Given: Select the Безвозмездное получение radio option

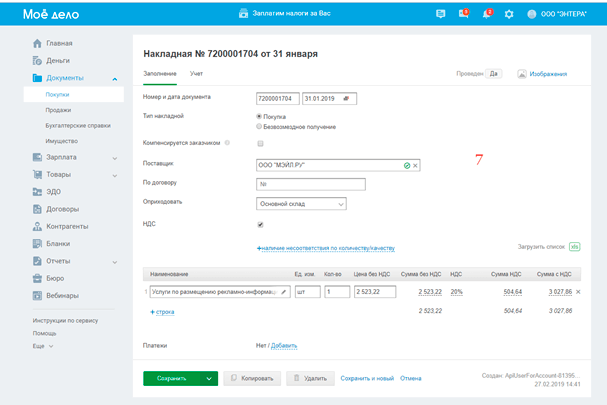Looking at the screenshot, I should (x=260, y=127).
